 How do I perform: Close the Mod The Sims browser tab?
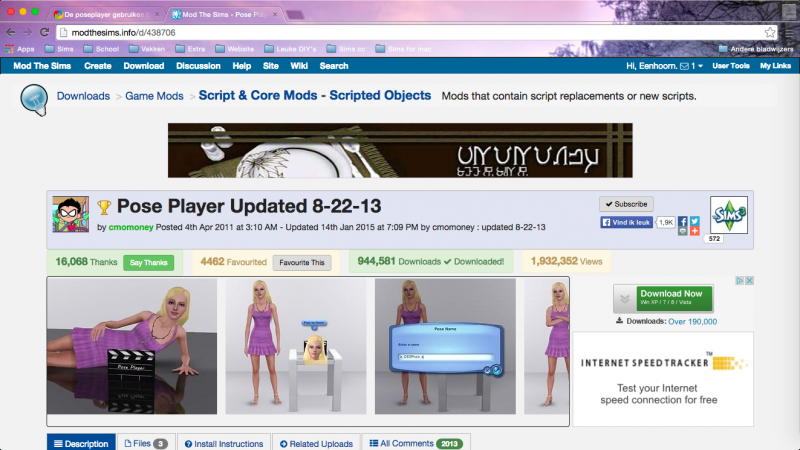[x=275, y=14]
